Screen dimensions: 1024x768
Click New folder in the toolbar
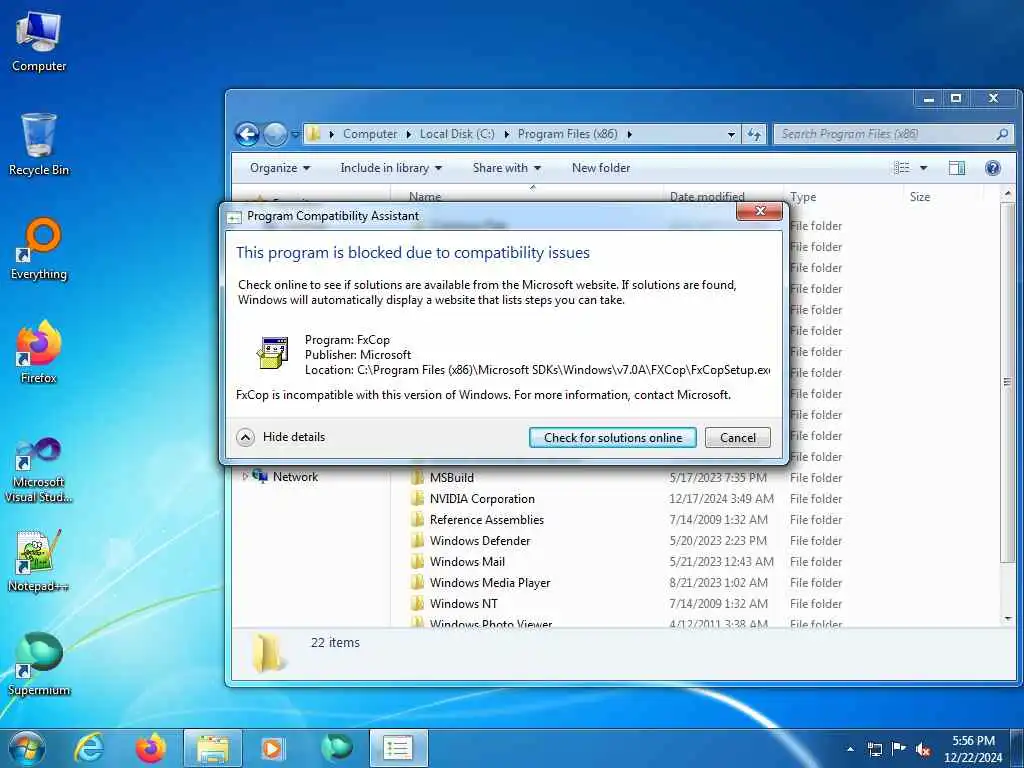click(x=601, y=168)
